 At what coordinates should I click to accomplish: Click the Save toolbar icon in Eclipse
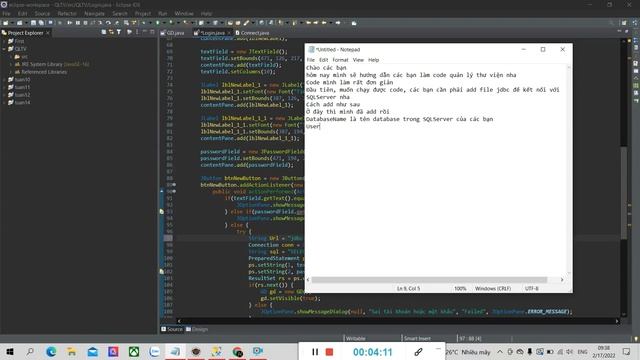[x=33, y=23]
